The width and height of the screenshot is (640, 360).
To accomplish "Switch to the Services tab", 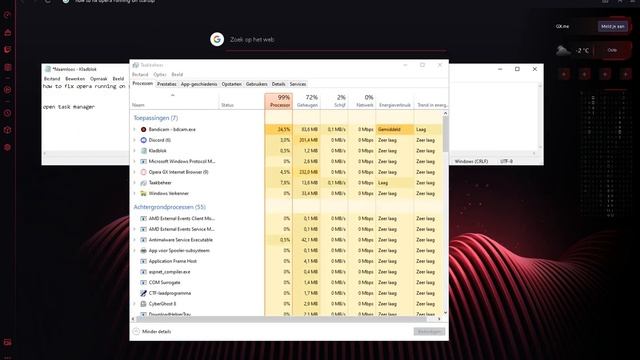I will click(x=298, y=84).
